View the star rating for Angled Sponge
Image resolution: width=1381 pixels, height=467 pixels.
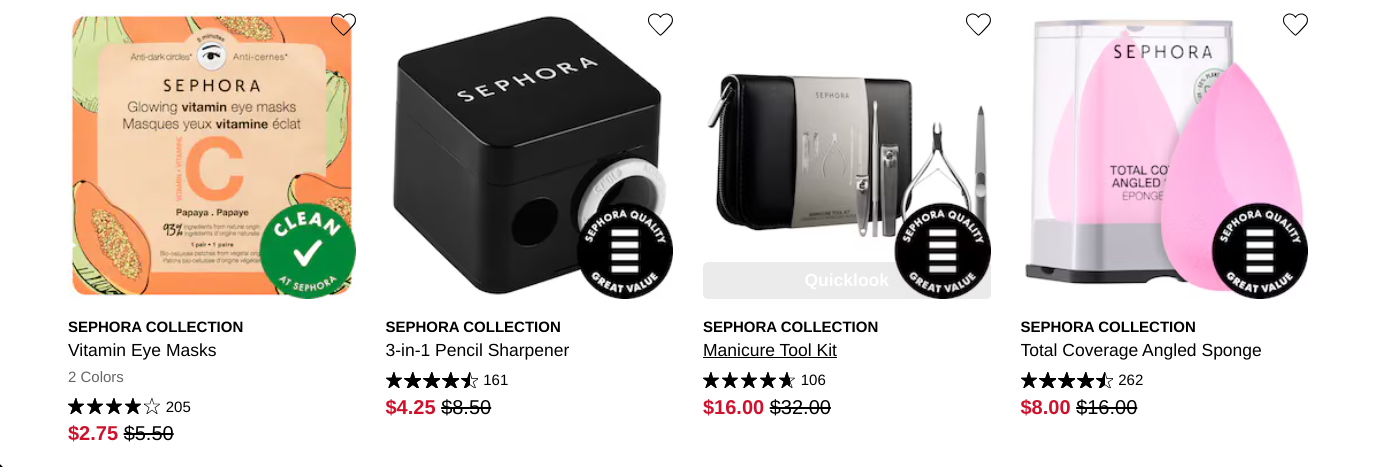click(1067, 380)
